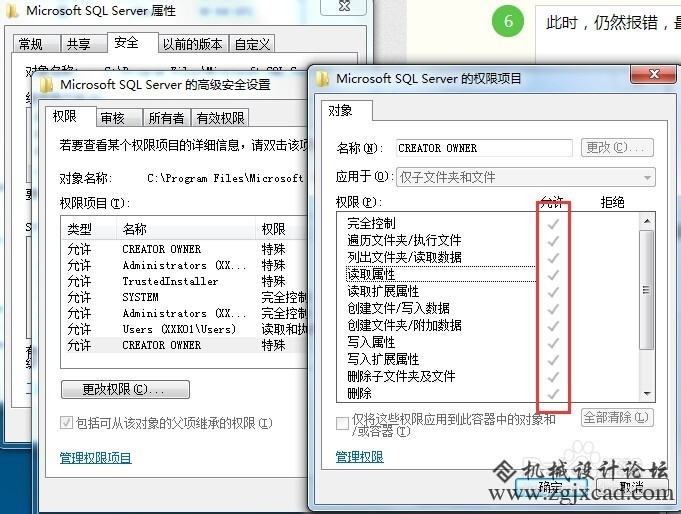
Task: Toggle 包括可从该对象的父项继承的权限 checkbox
Action: coord(66,422)
